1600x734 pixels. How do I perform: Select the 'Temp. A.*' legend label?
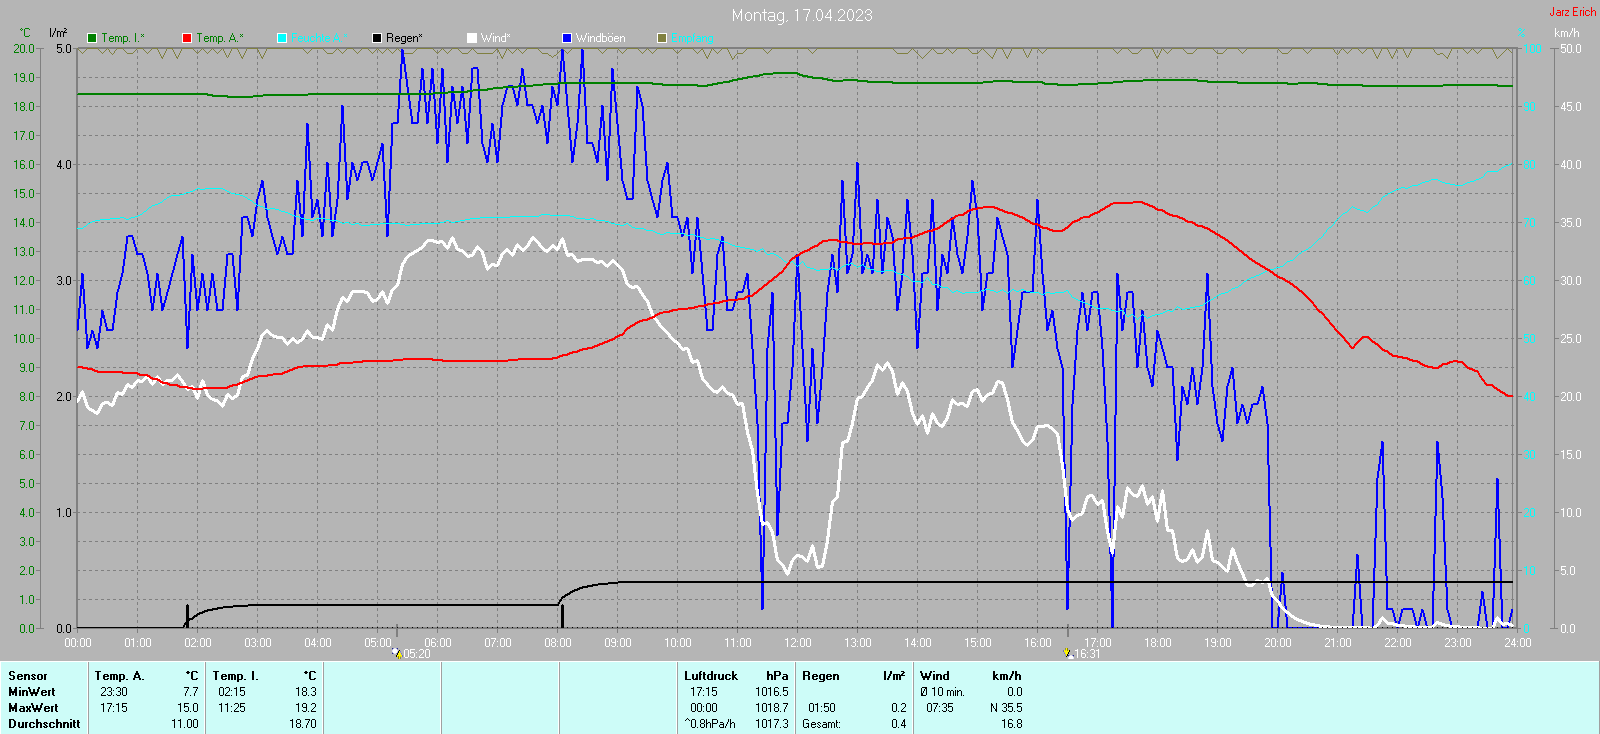[x=220, y=38]
